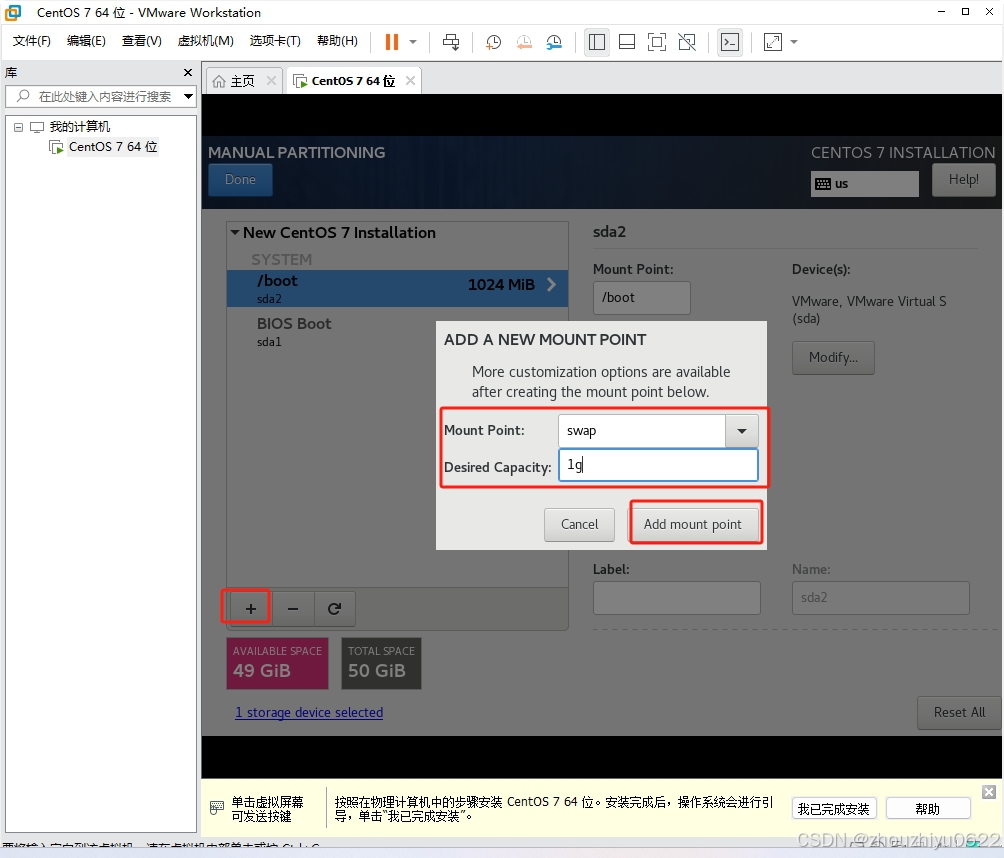
Task: Pause the virtual machine
Action: (x=391, y=42)
